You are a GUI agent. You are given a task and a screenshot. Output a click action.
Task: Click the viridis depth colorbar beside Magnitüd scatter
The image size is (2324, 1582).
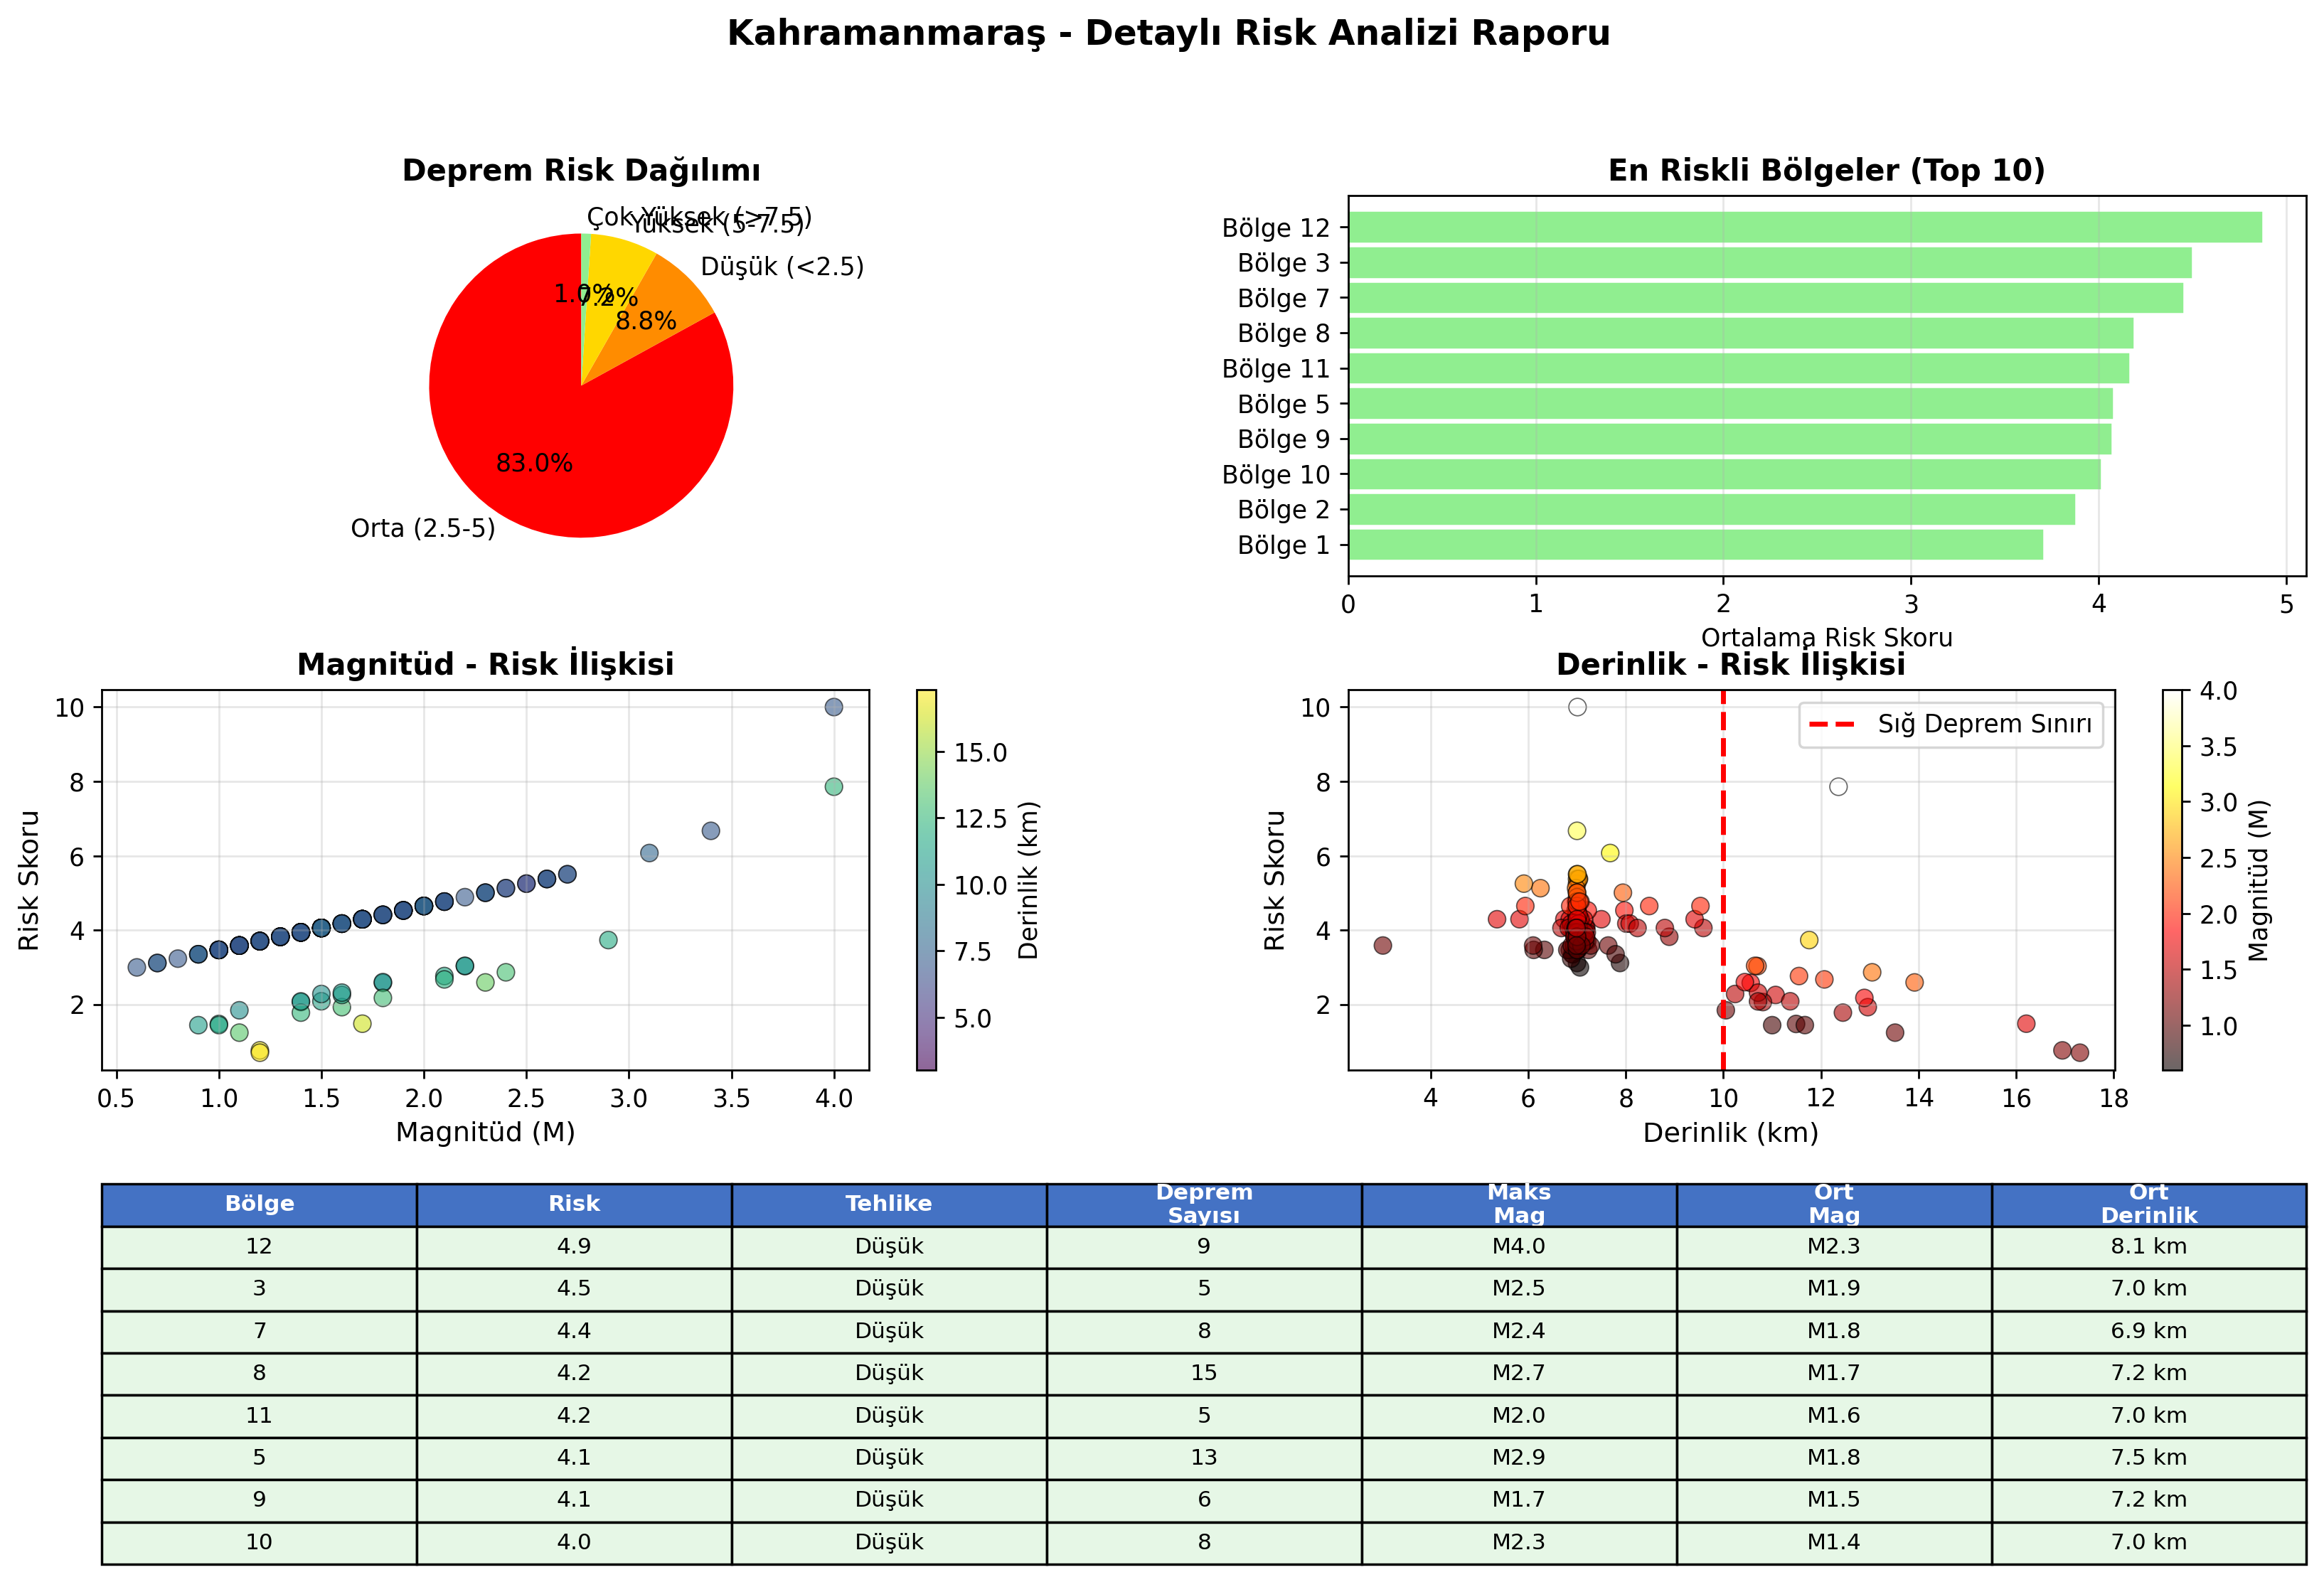pyautogui.click(x=927, y=880)
